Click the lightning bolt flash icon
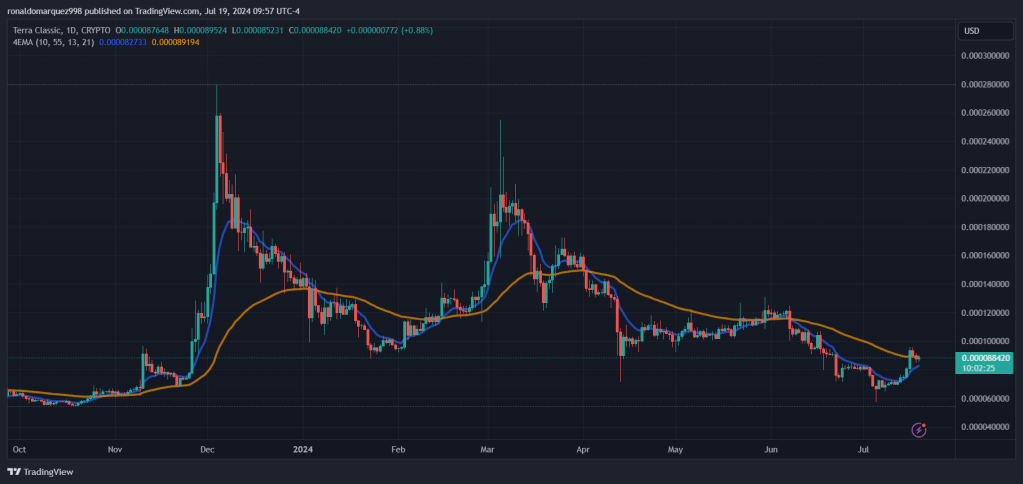1023x484 pixels. click(x=919, y=430)
